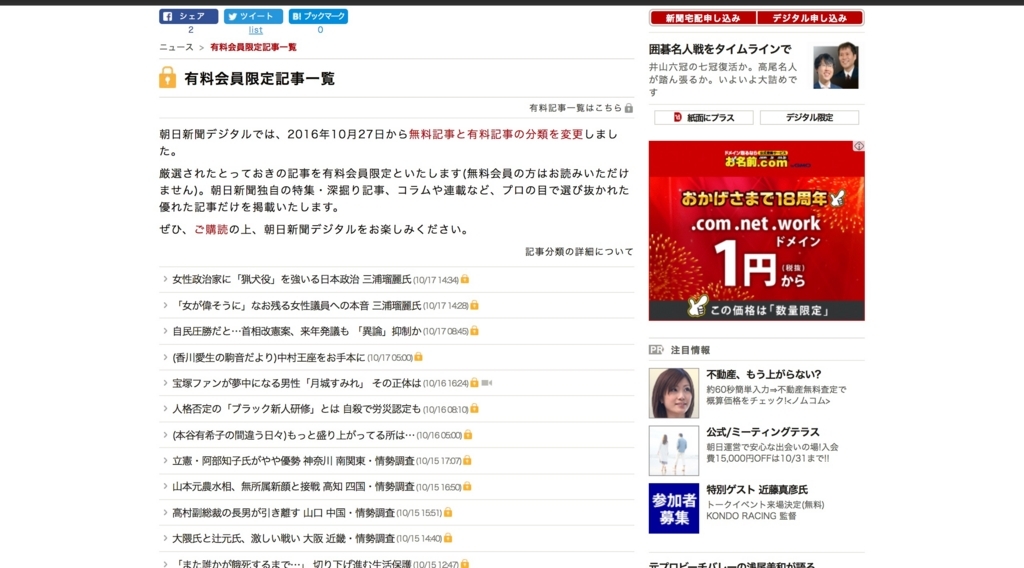Select the デジタル限定 tab
Screen dimensions: 1024x568
point(809,118)
